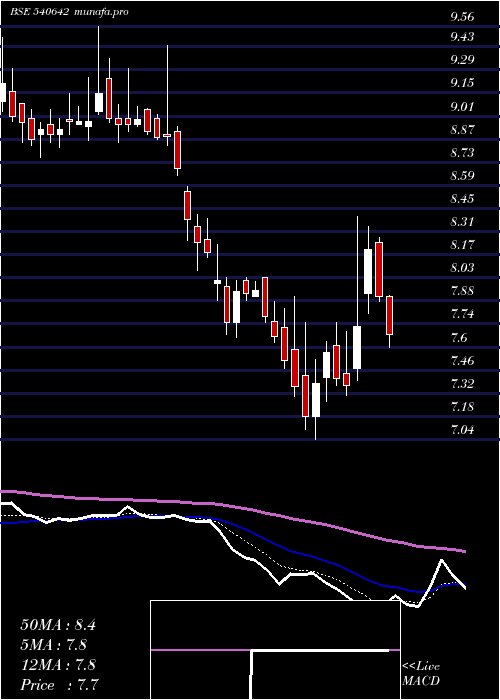500x700 pixels.
Task: Click the 7.04 price axis label
Action: [x=462, y=430]
